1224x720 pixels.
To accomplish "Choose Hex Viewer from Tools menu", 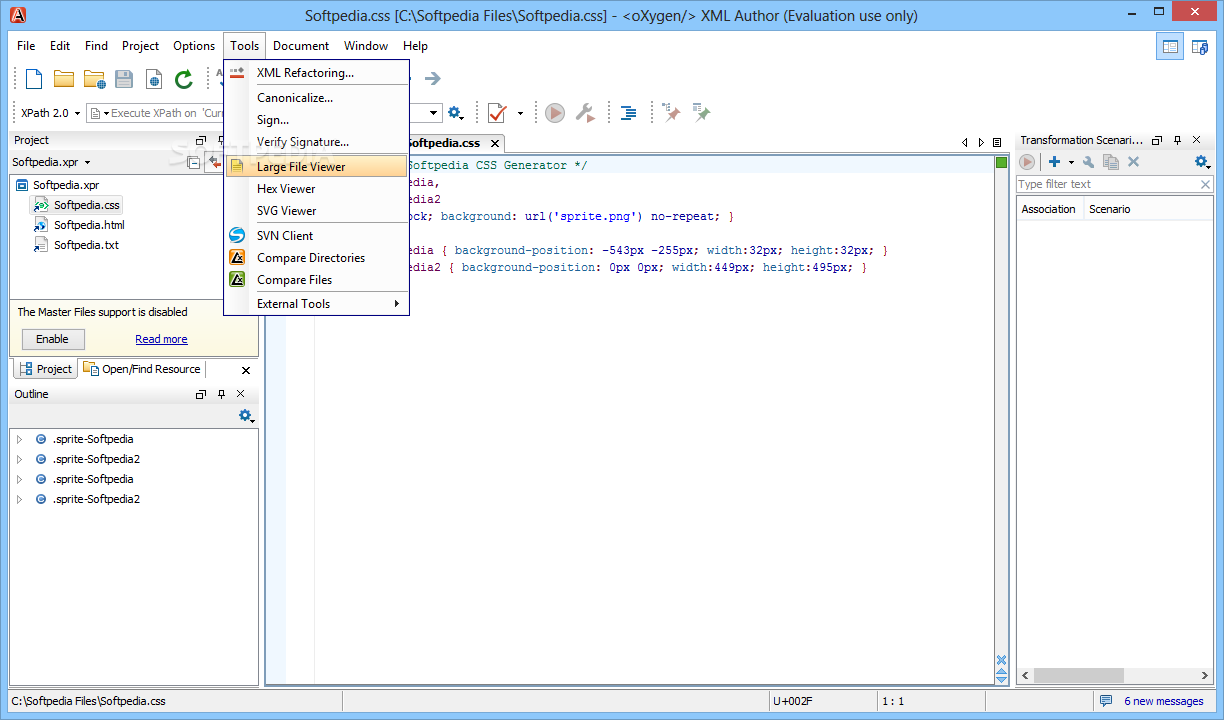I will click(316, 189).
